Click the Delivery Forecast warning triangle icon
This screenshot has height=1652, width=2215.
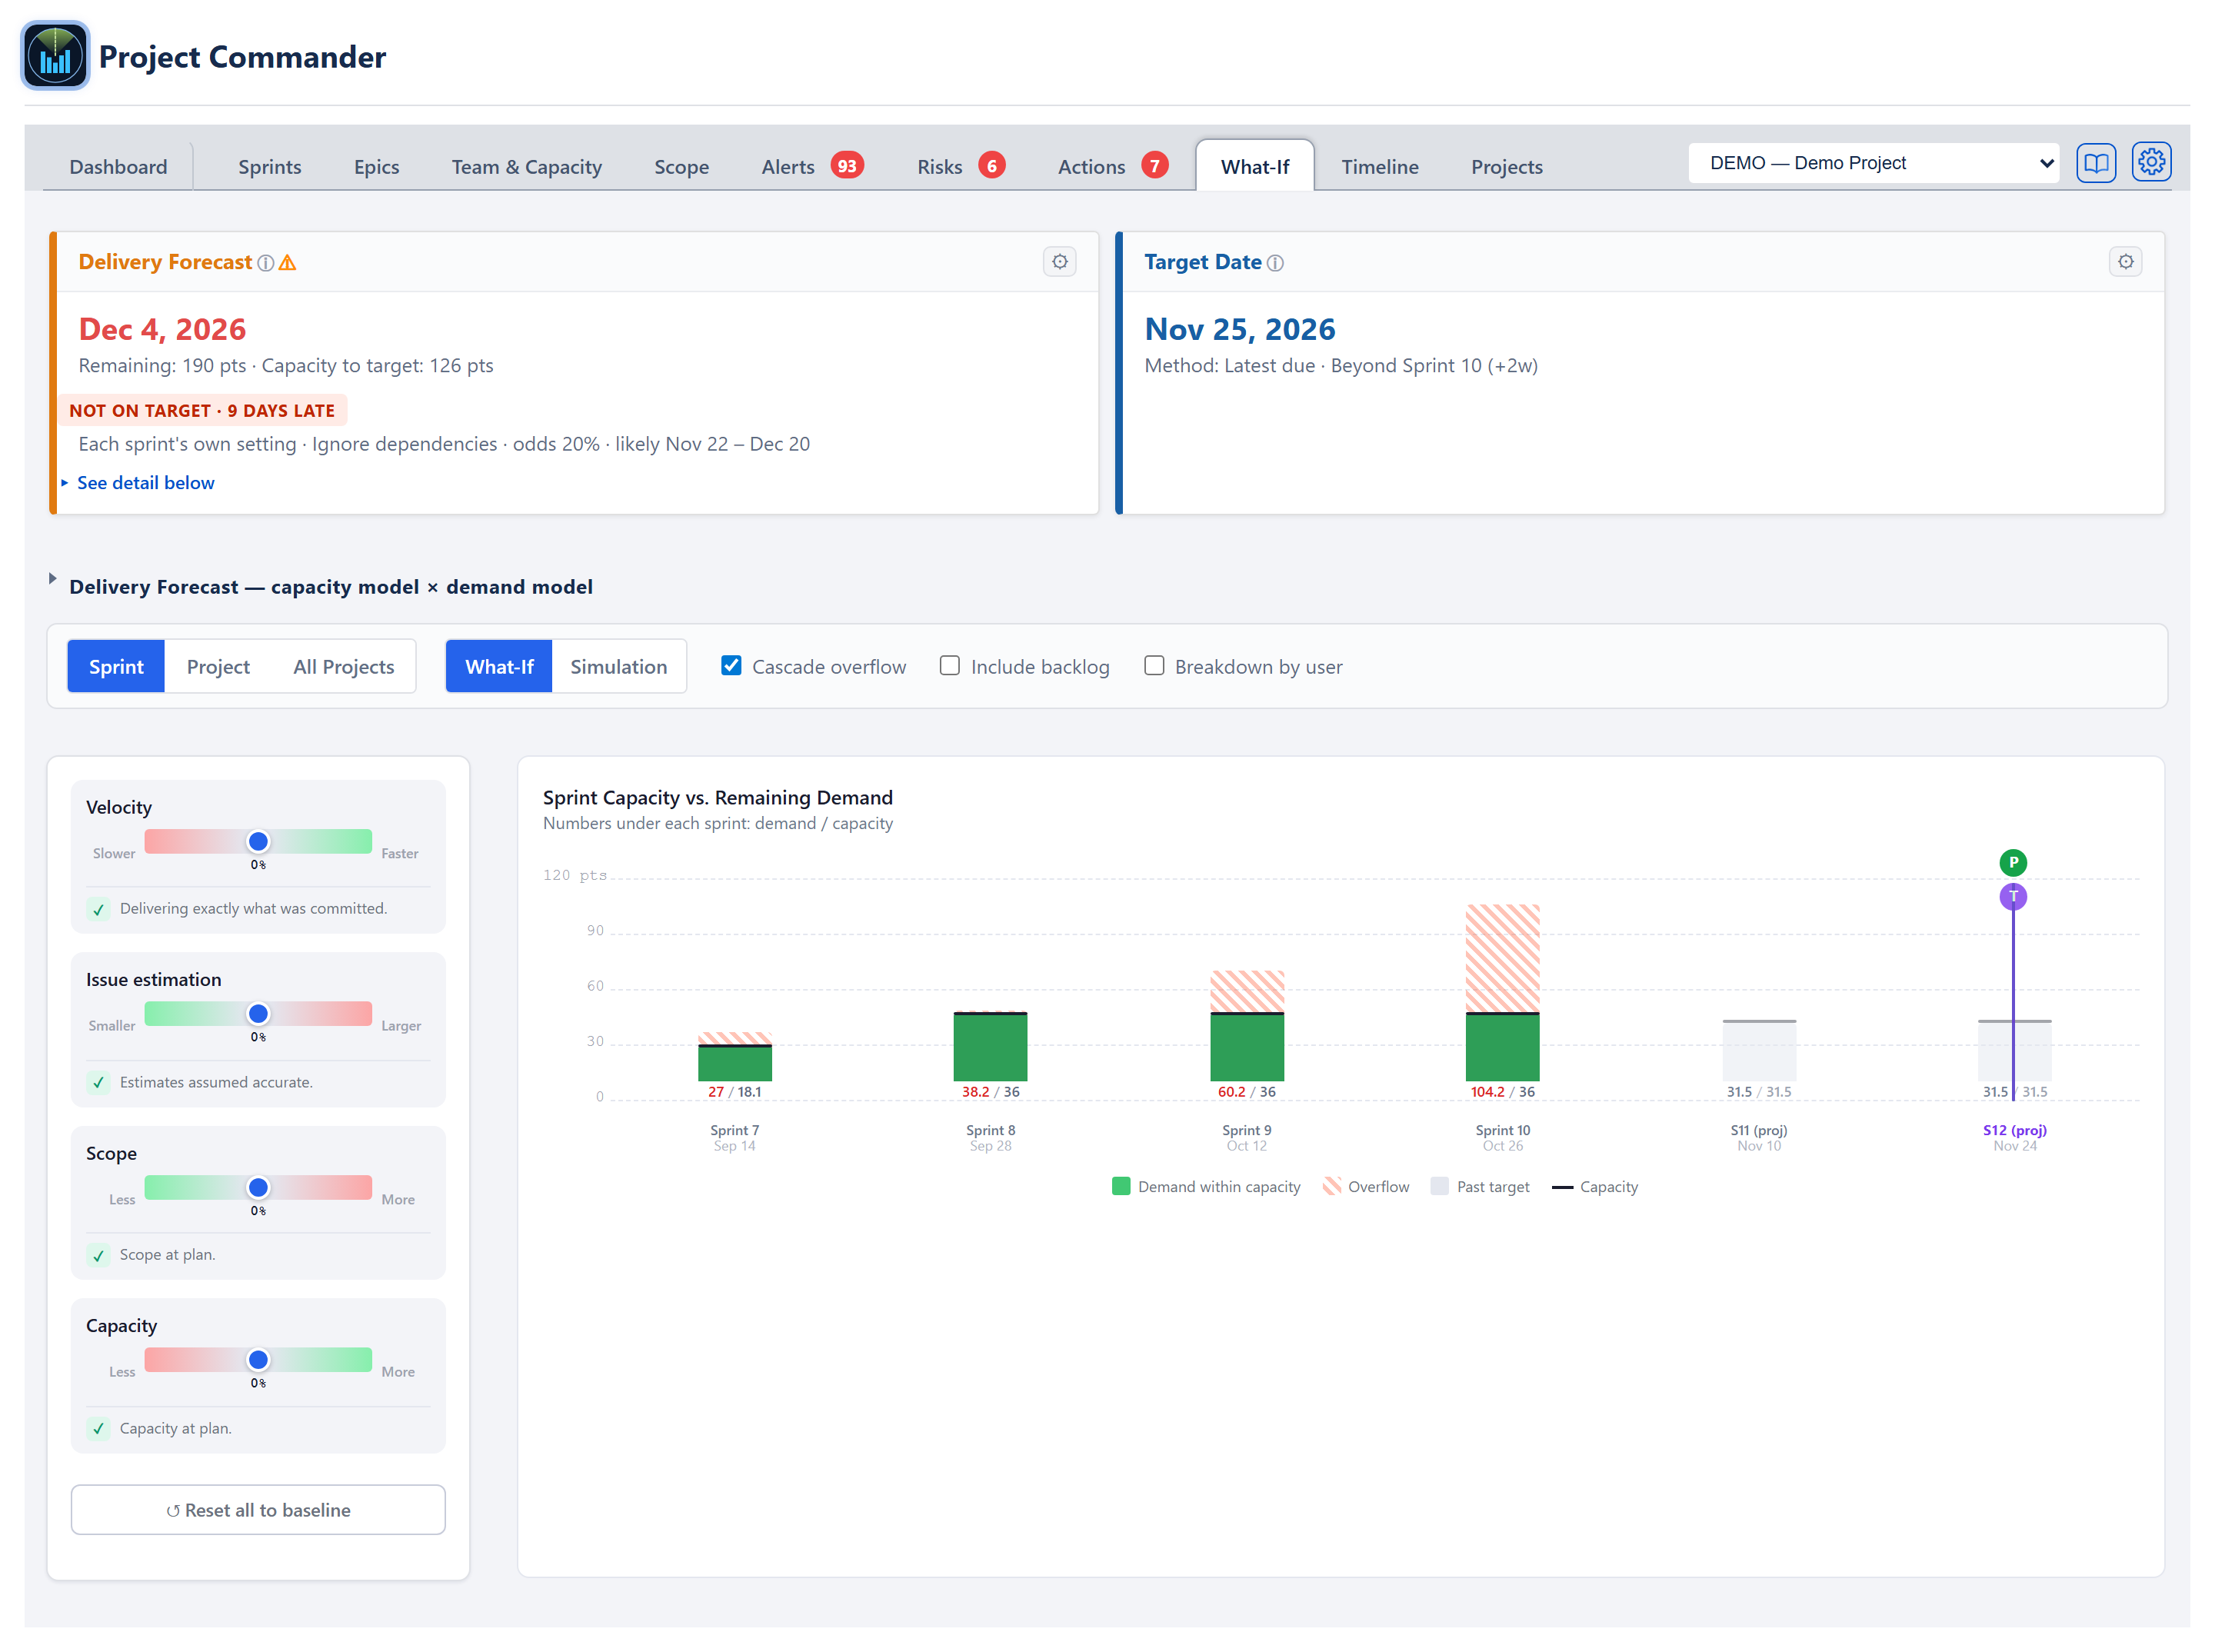coord(288,263)
